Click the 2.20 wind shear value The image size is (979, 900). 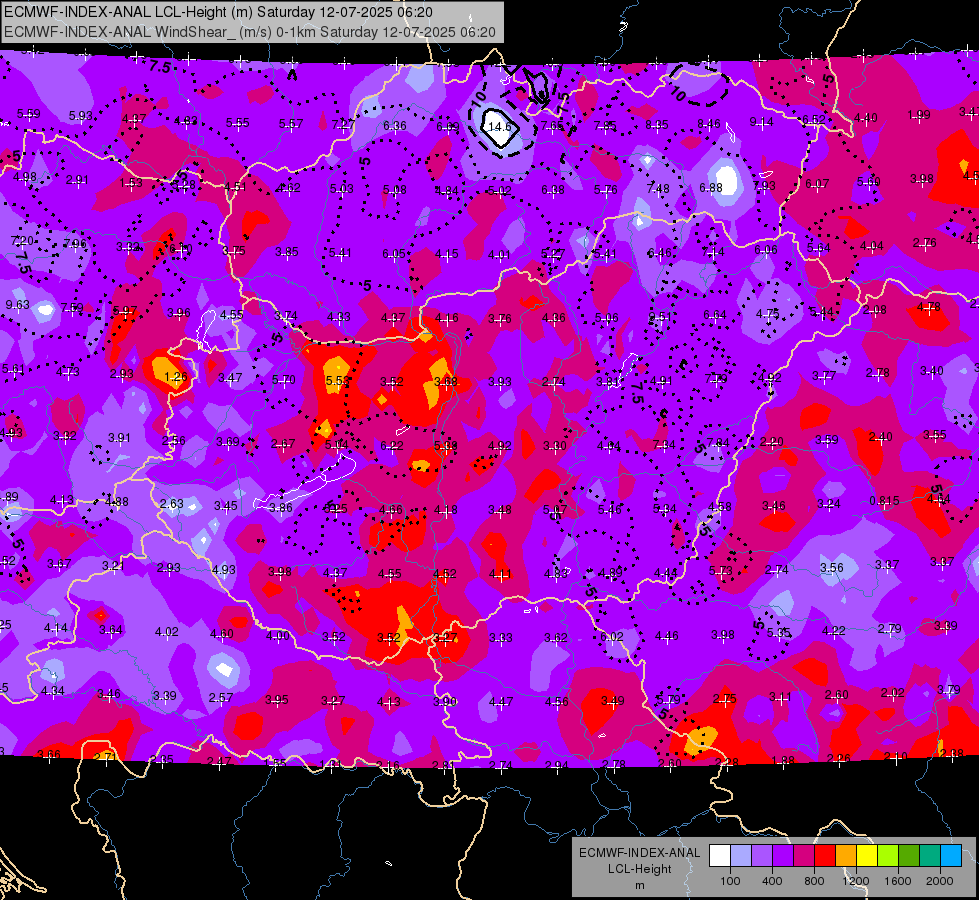[772, 442]
